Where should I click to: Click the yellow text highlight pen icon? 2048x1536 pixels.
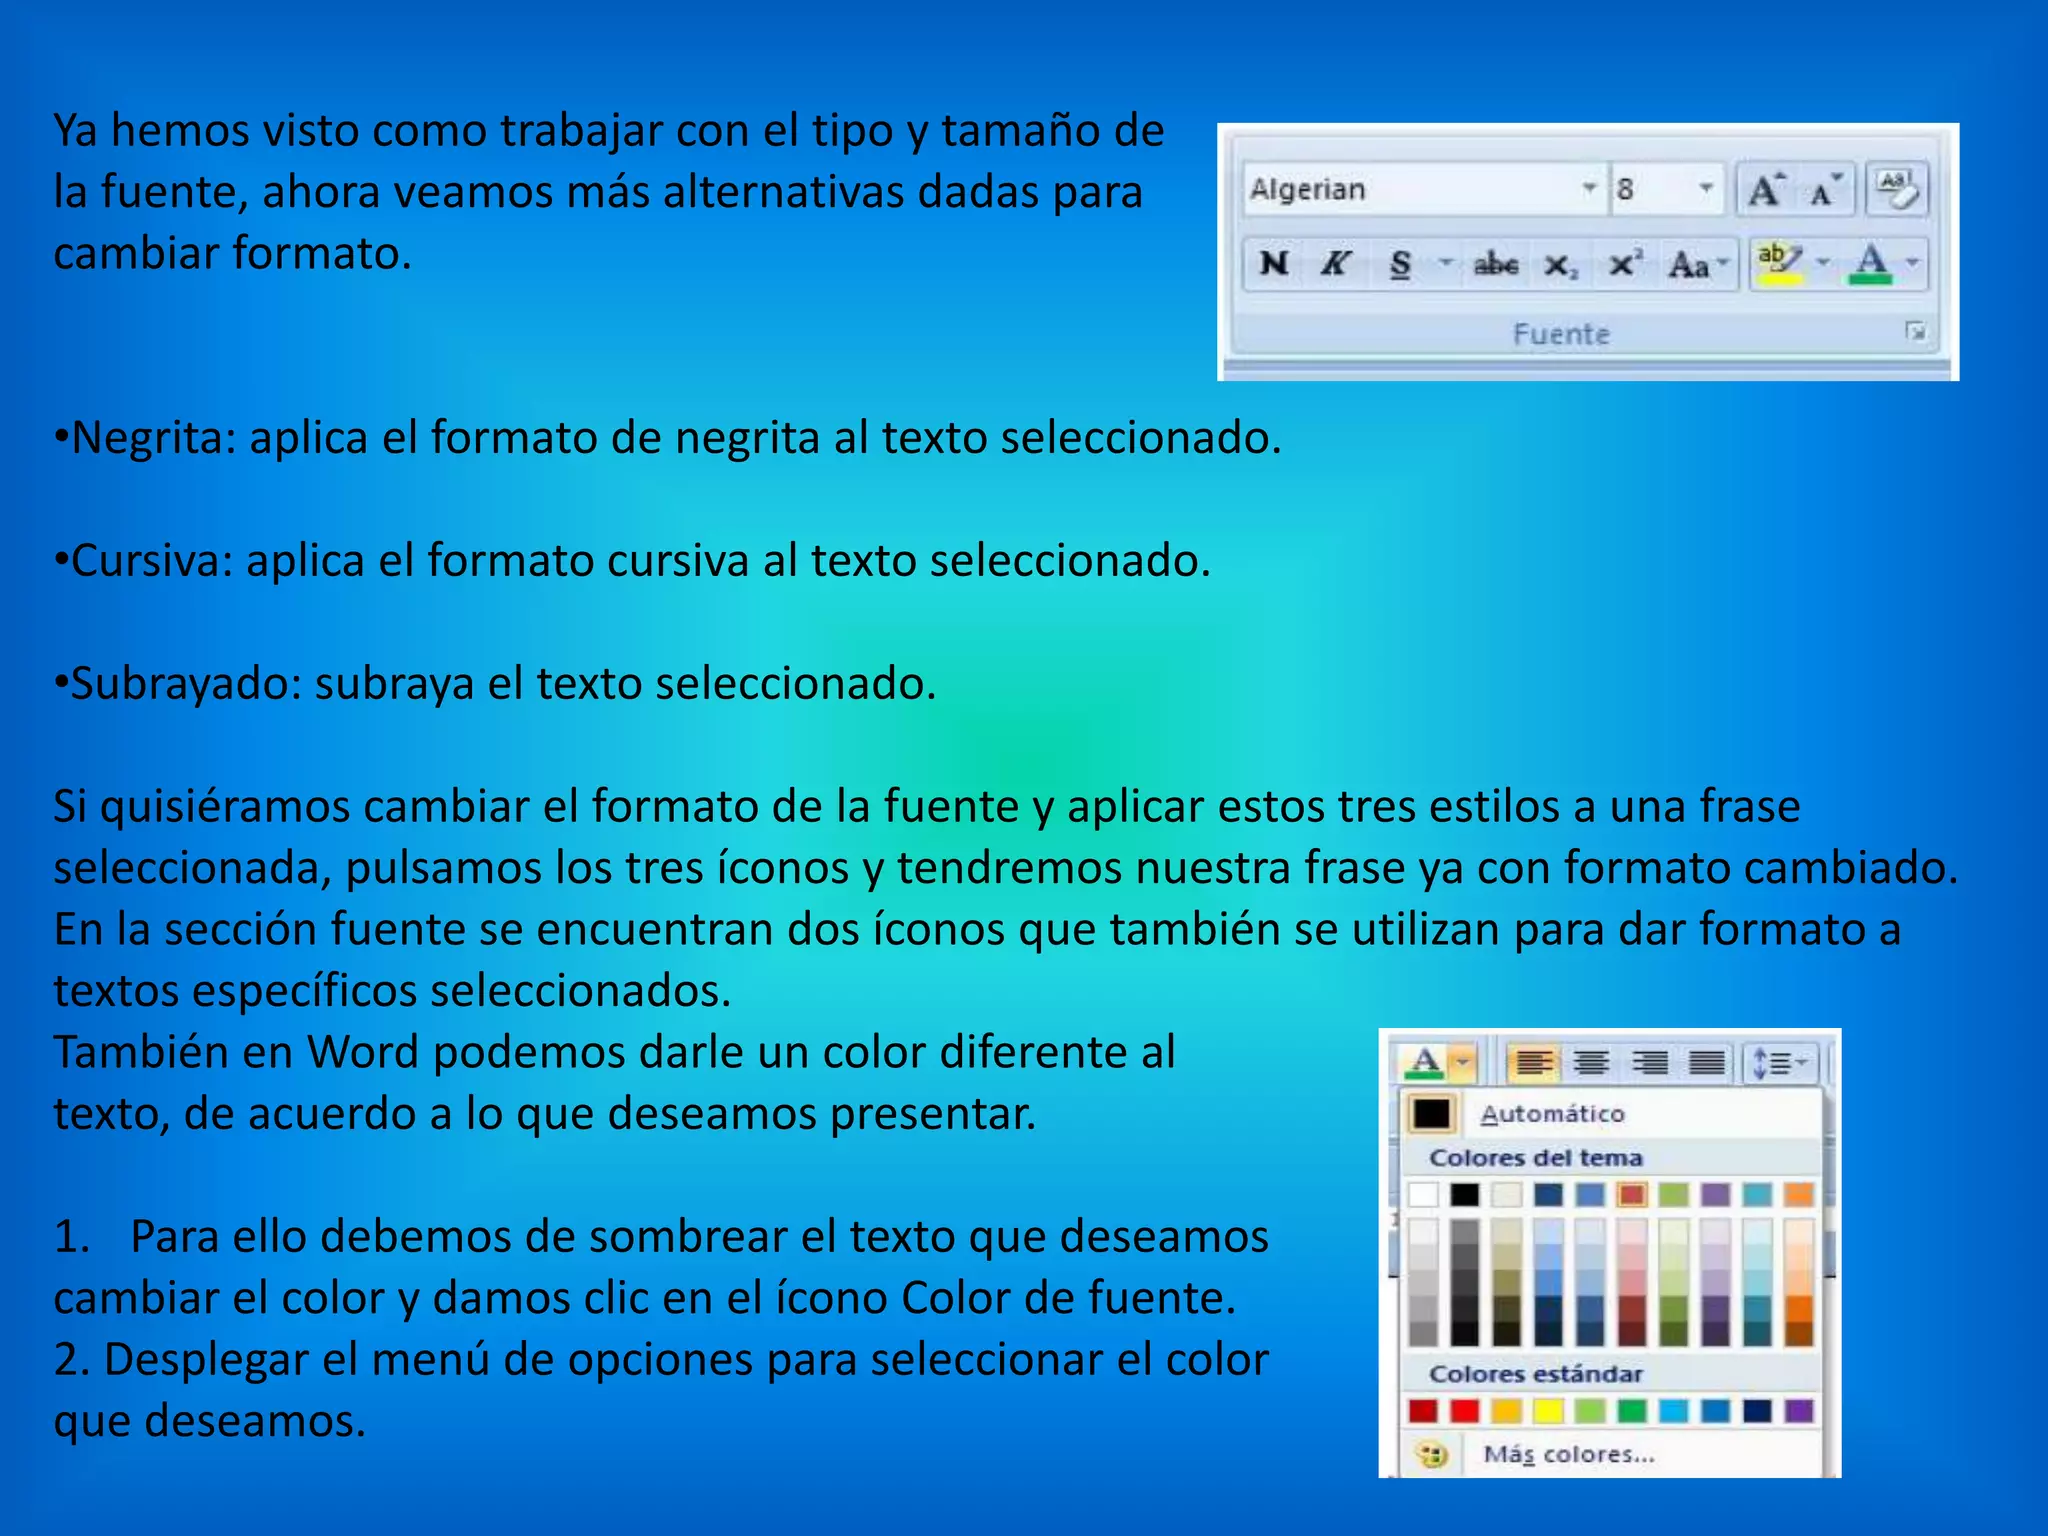pos(1779,264)
